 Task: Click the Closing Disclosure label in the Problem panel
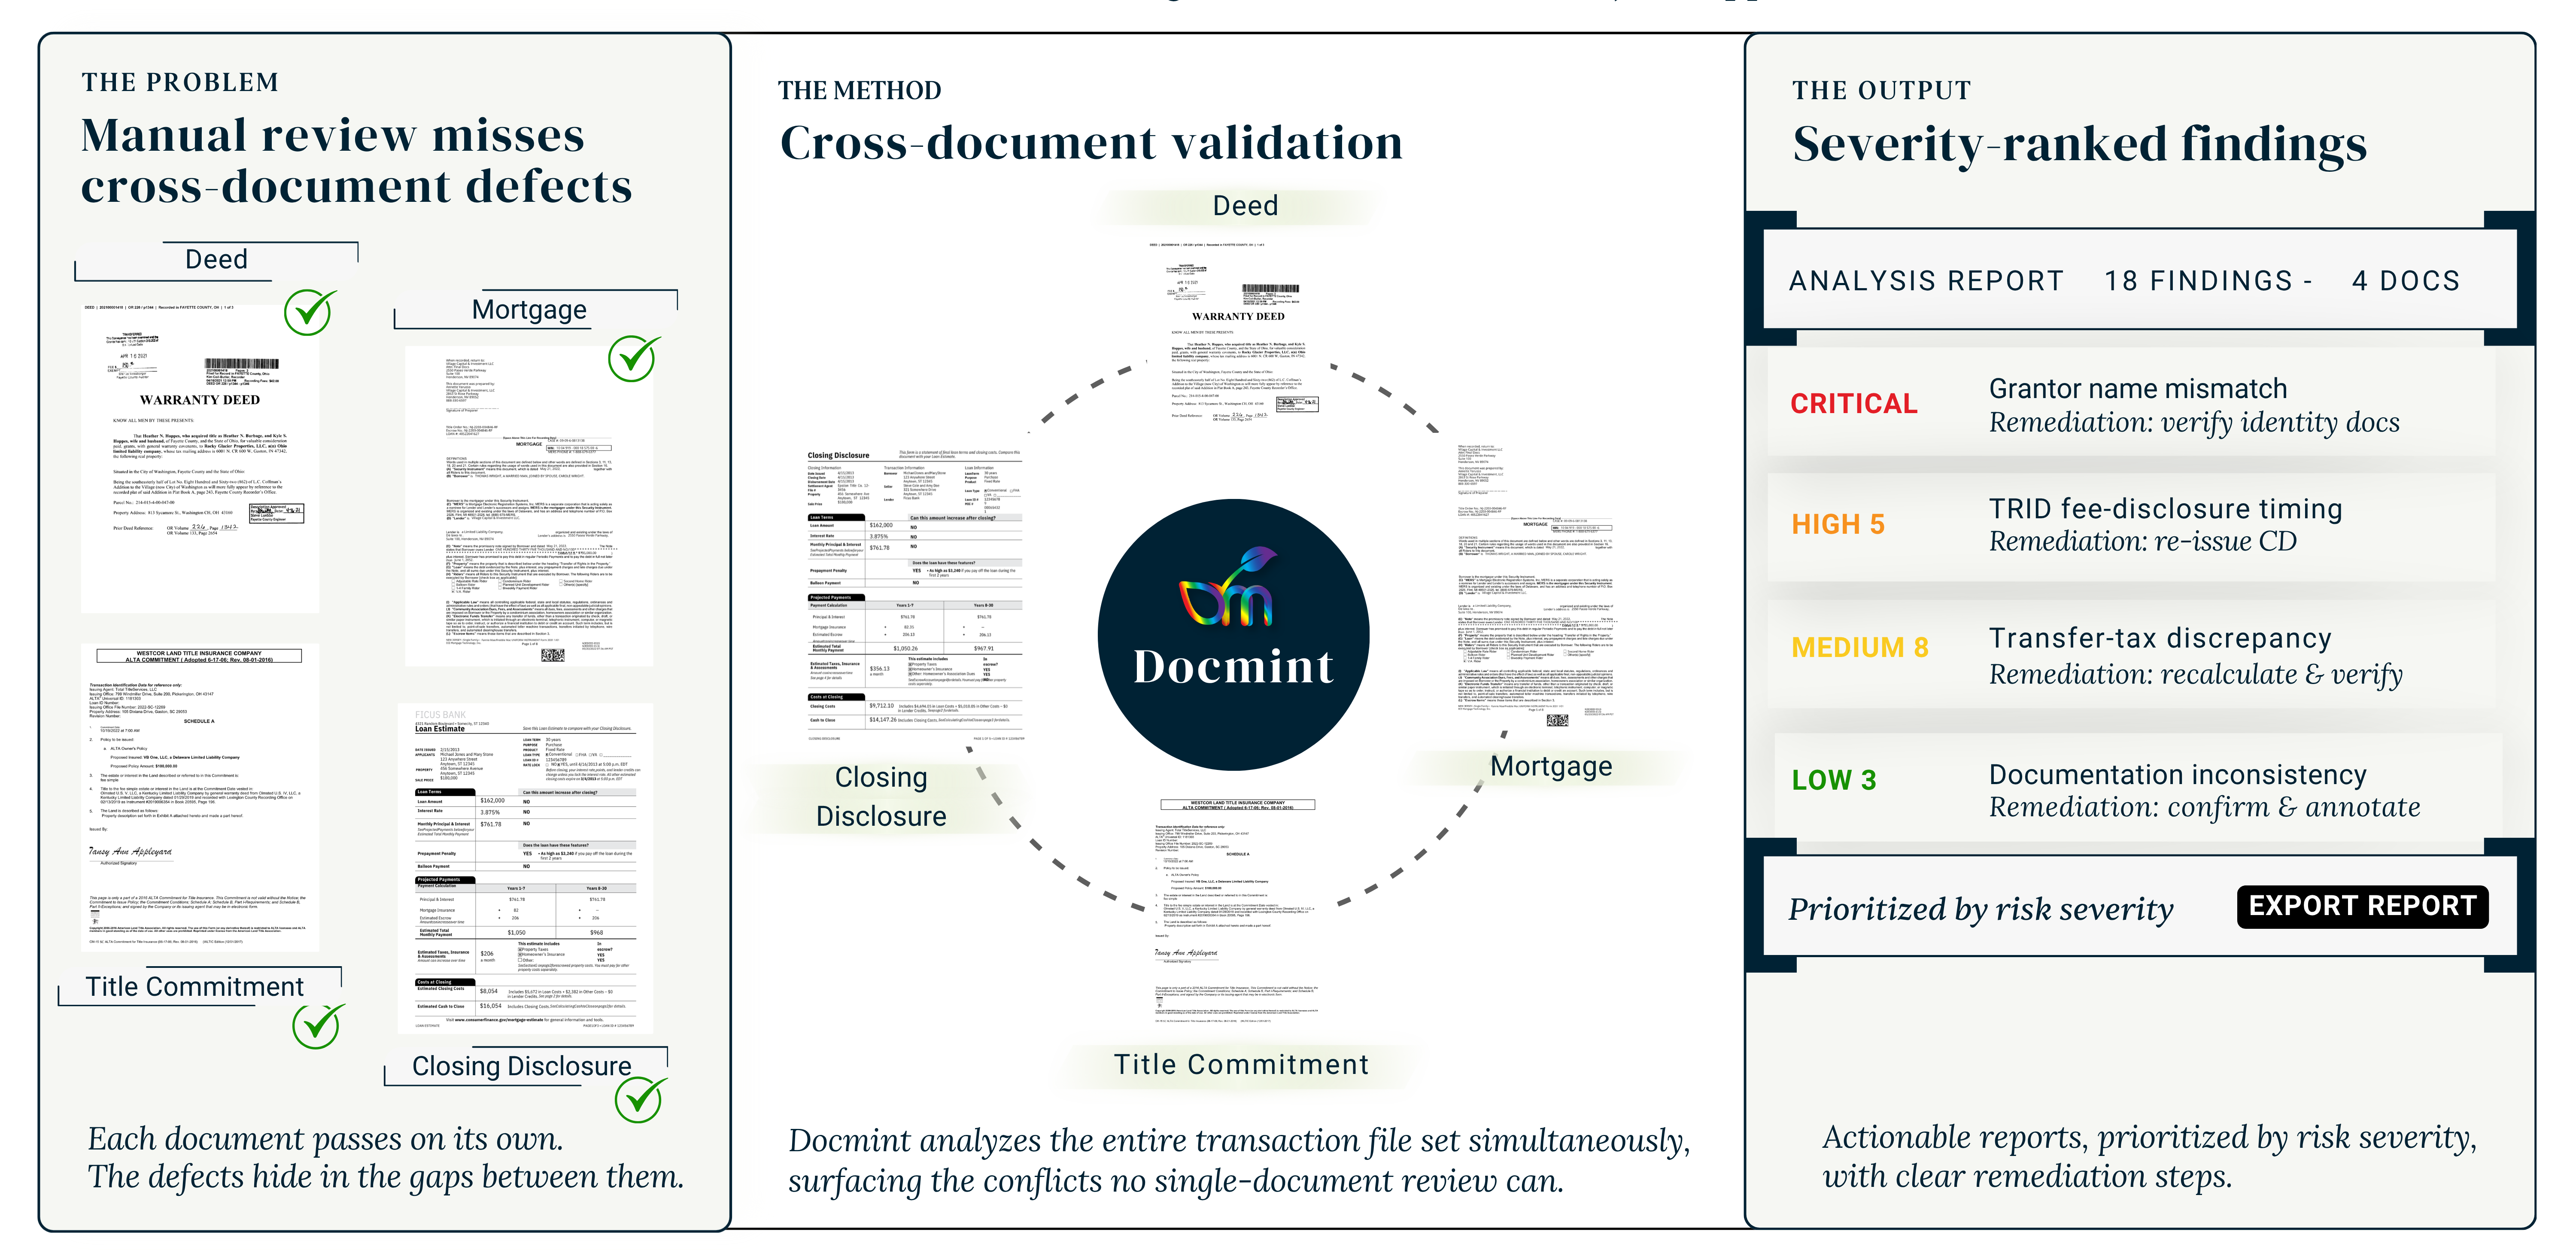(521, 1066)
